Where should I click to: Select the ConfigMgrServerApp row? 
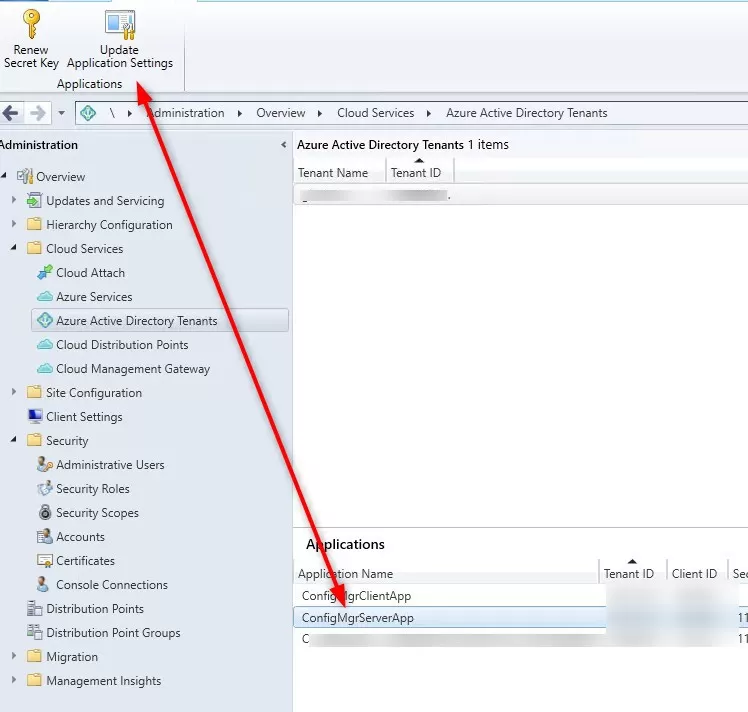coord(520,618)
